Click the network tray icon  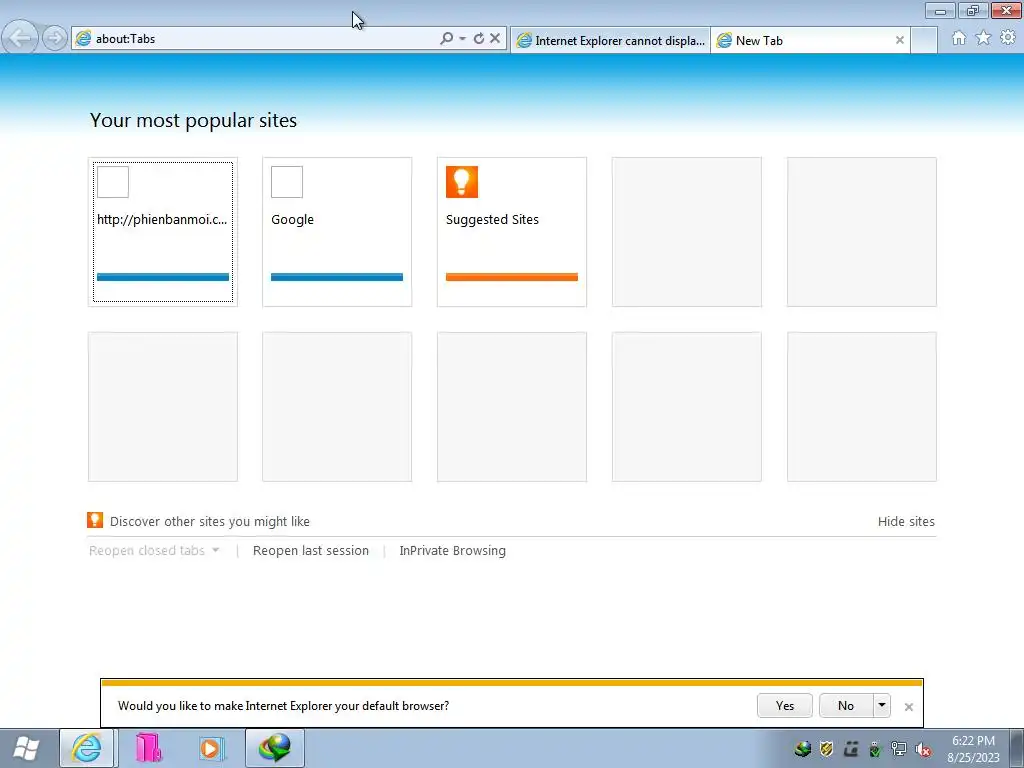click(899, 748)
